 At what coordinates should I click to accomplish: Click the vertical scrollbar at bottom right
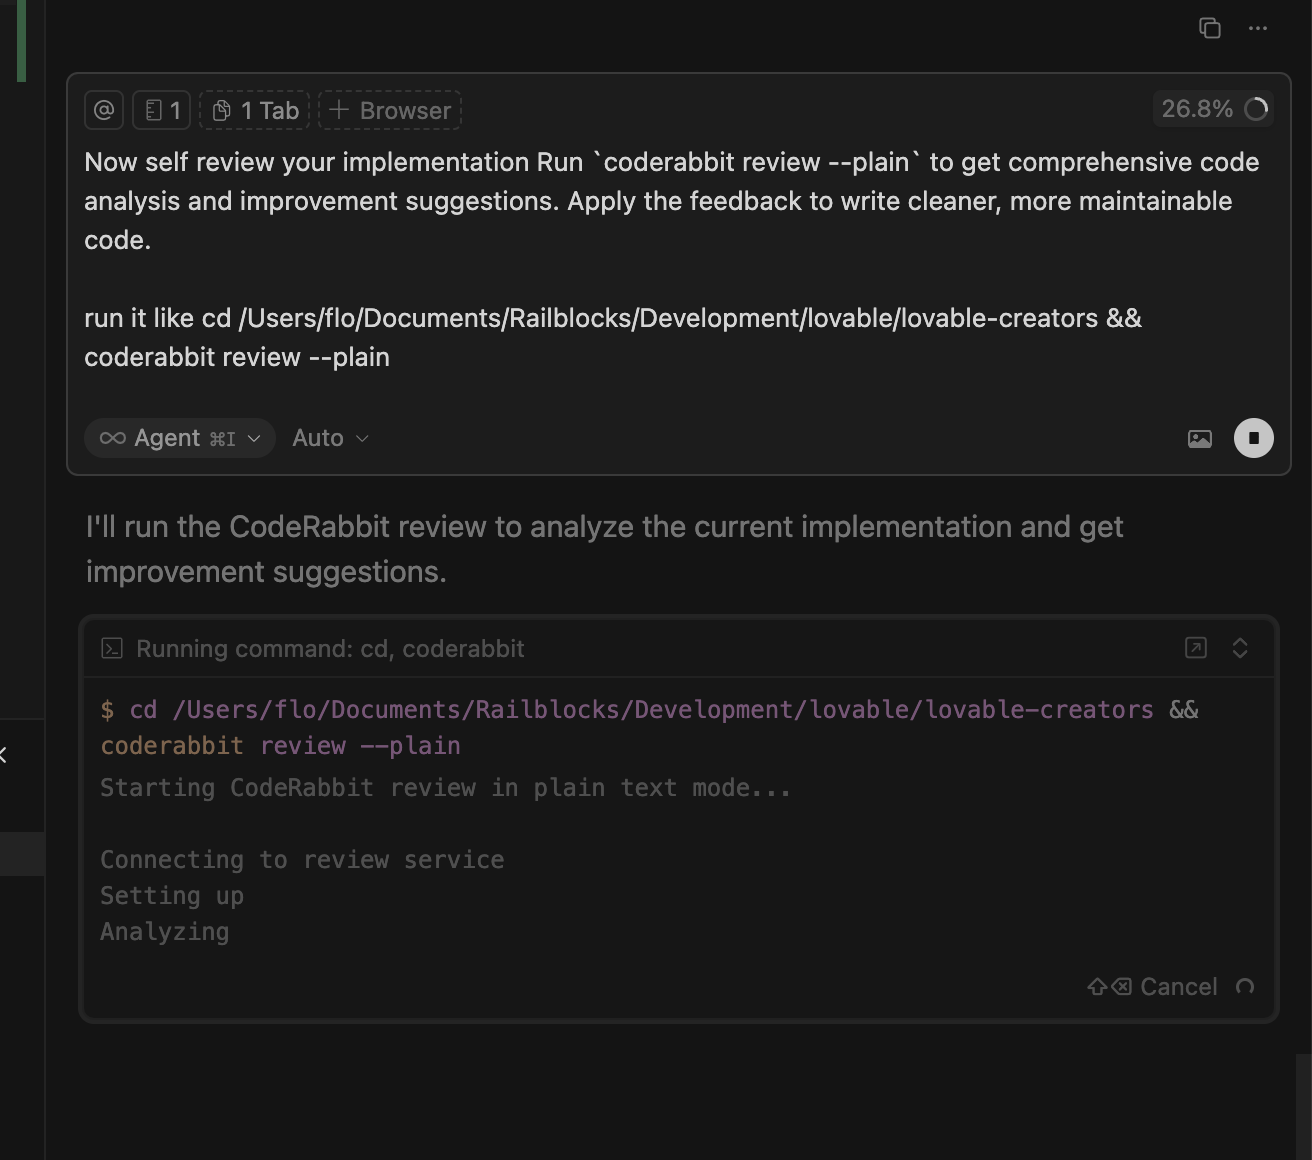click(x=1302, y=1105)
